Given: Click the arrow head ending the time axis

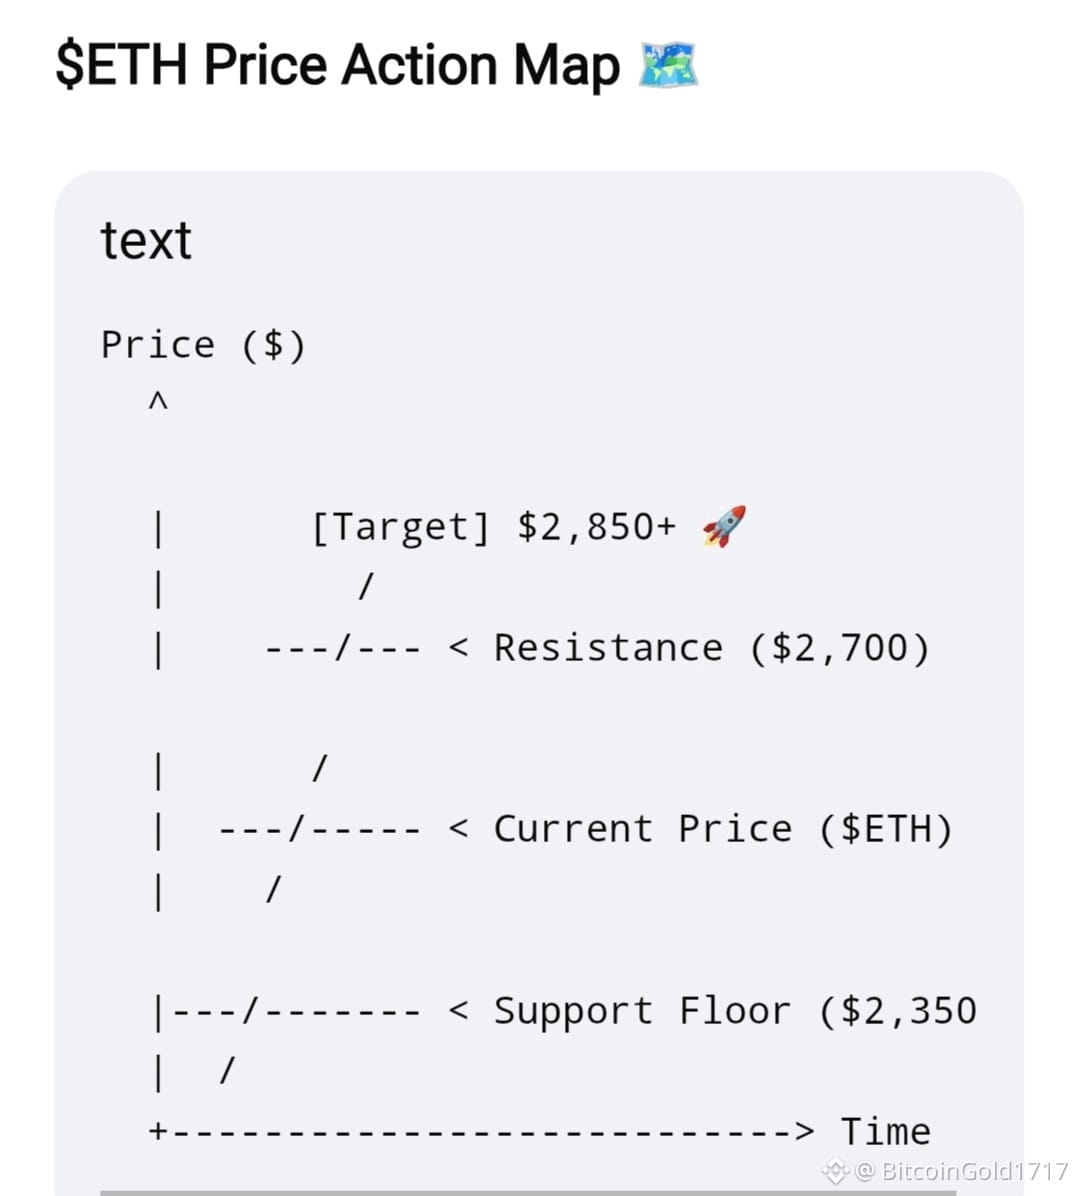Looking at the screenshot, I should coord(805,1130).
